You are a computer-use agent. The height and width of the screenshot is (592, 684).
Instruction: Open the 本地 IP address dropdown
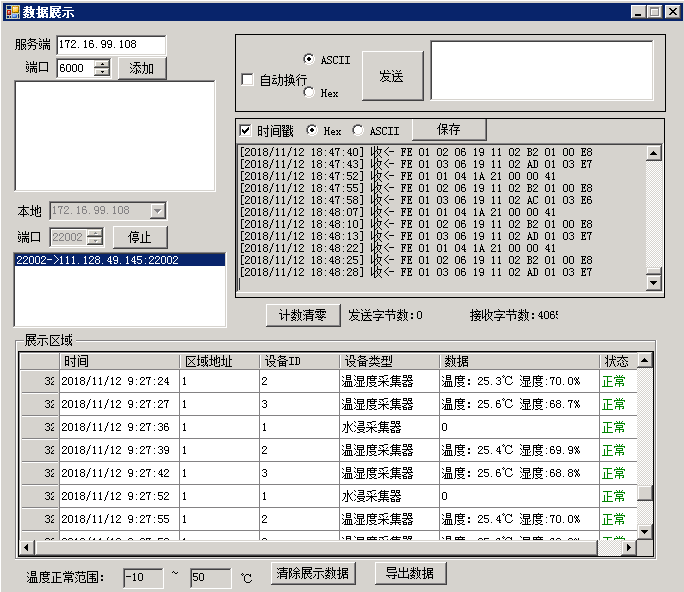coord(157,211)
